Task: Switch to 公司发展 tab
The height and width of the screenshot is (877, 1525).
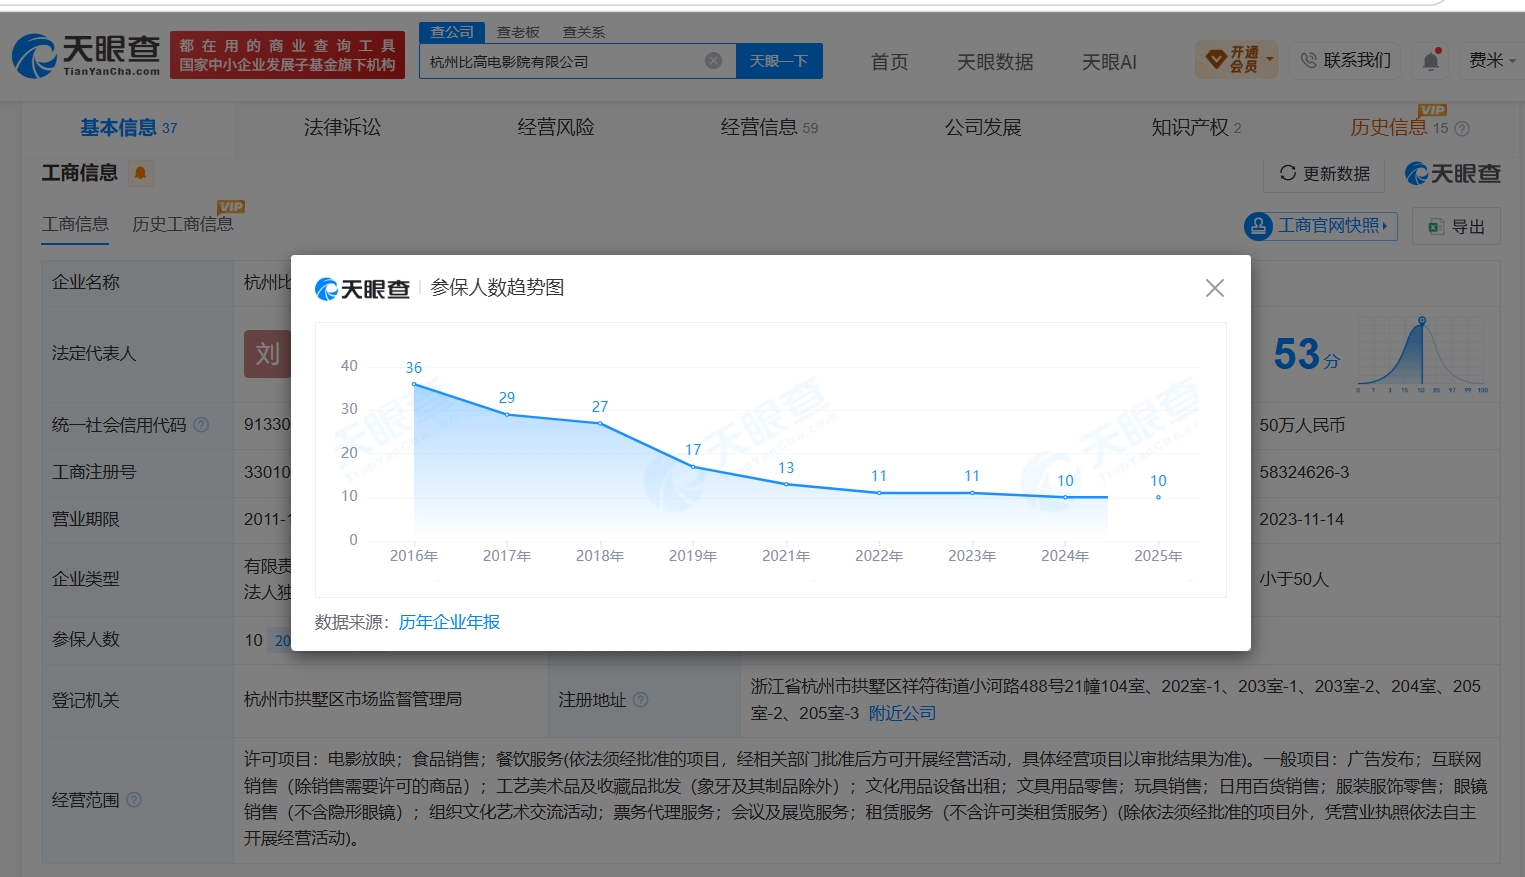Action: 983,128
